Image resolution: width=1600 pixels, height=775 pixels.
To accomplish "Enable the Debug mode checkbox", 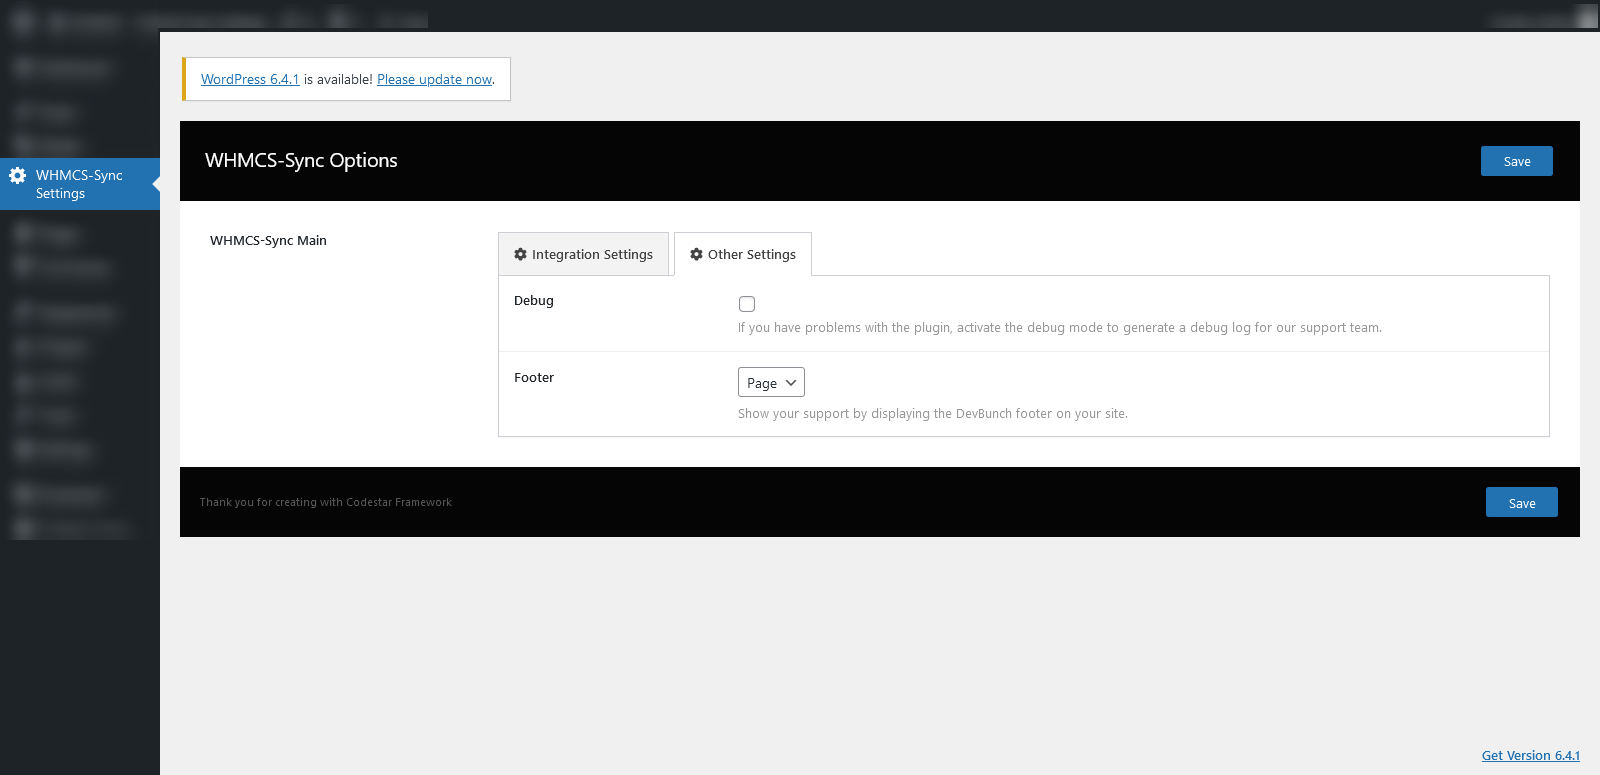I will pos(747,304).
